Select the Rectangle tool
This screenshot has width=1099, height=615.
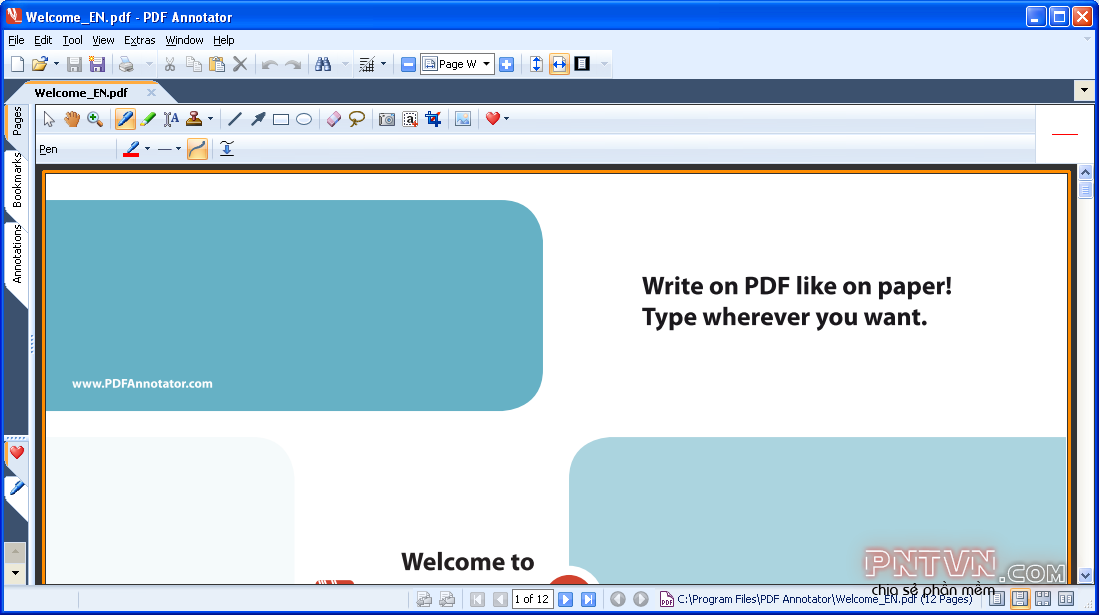click(281, 119)
